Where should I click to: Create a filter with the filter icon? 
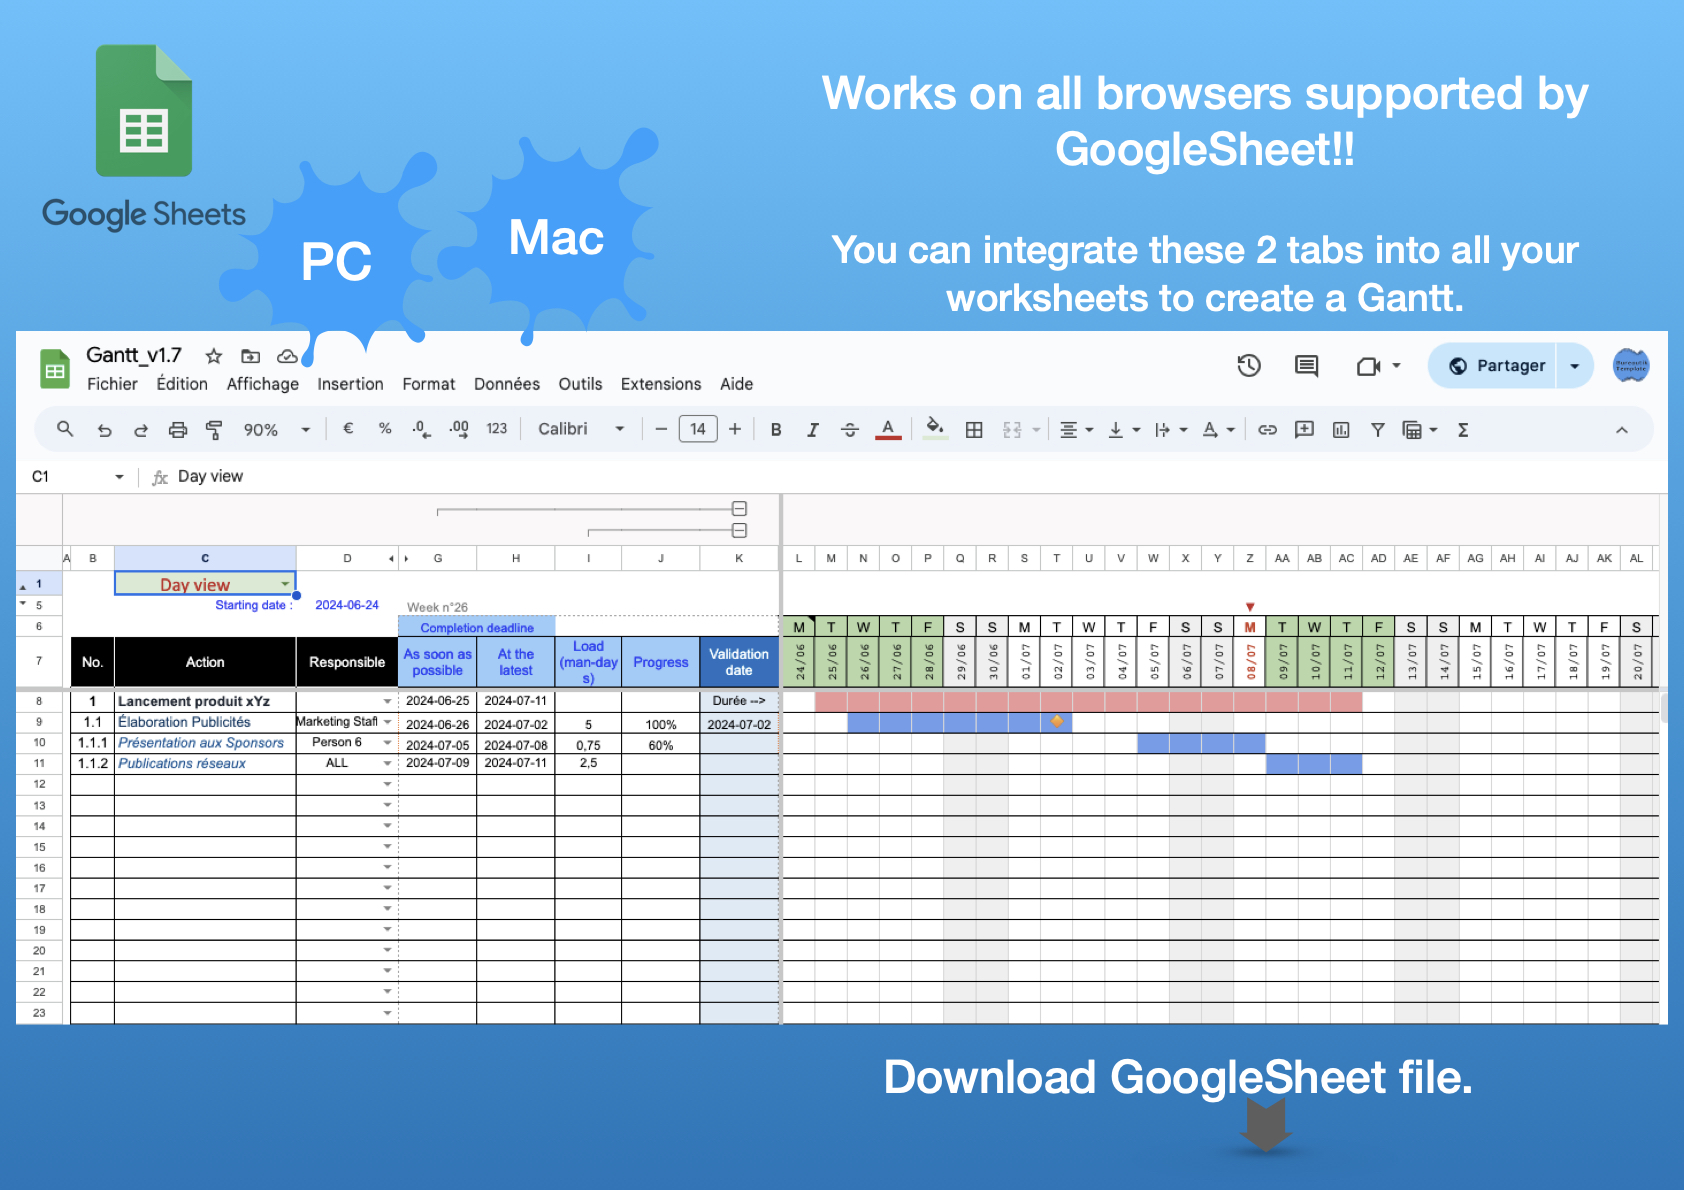tap(1377, 429)
